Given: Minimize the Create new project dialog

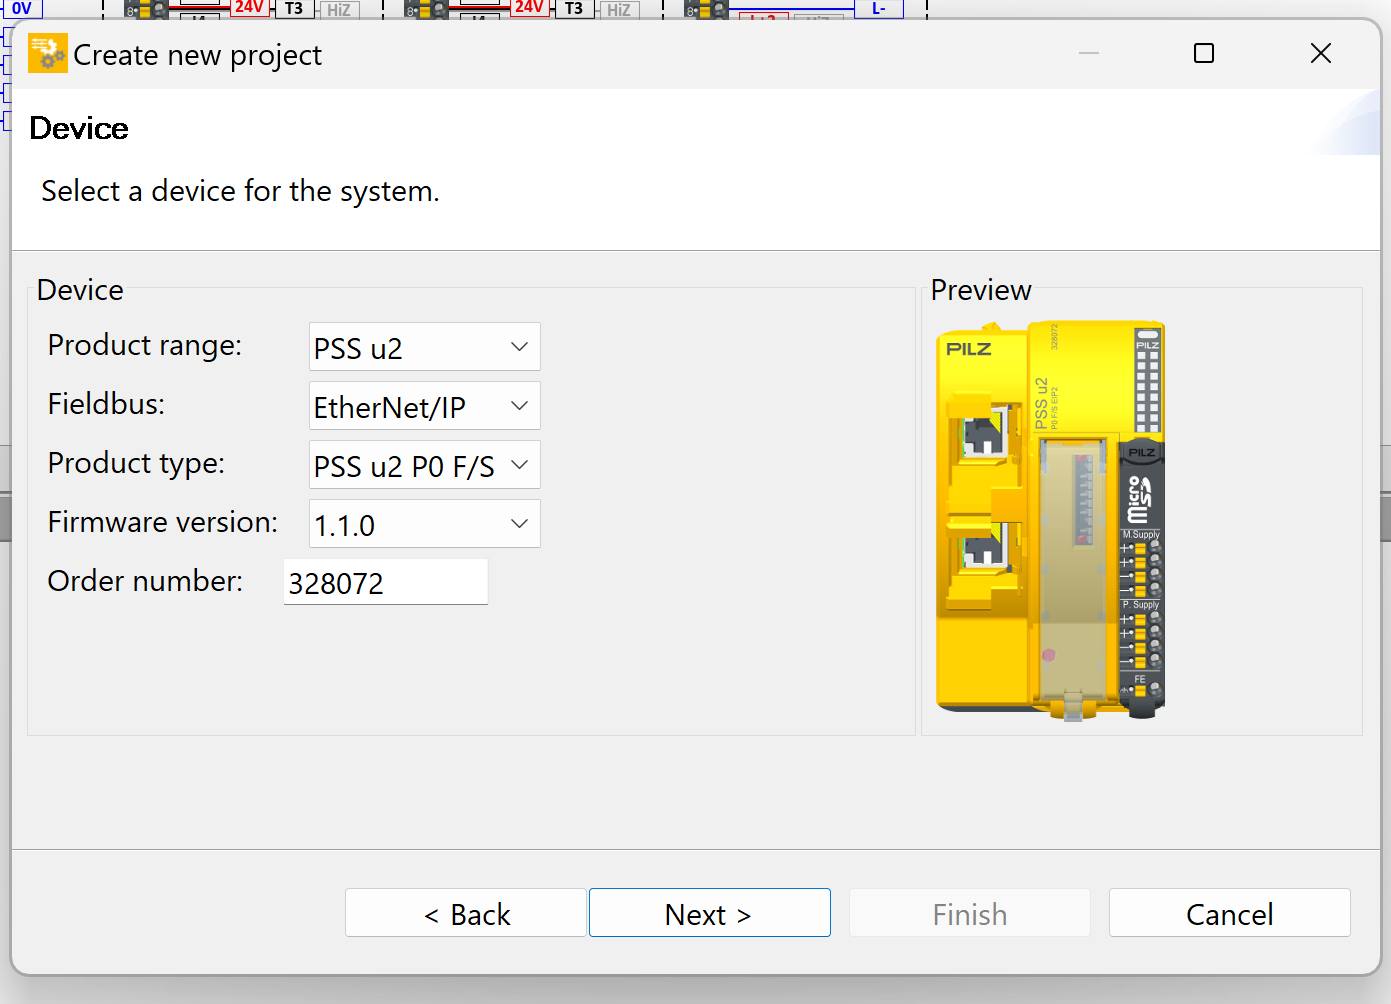Looking at the screenshot, I should [x=1089, y=53].
